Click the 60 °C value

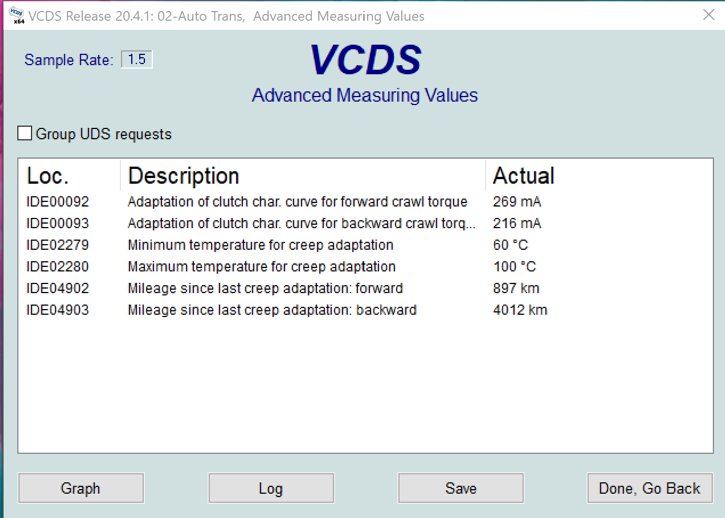tap(510, 245)
